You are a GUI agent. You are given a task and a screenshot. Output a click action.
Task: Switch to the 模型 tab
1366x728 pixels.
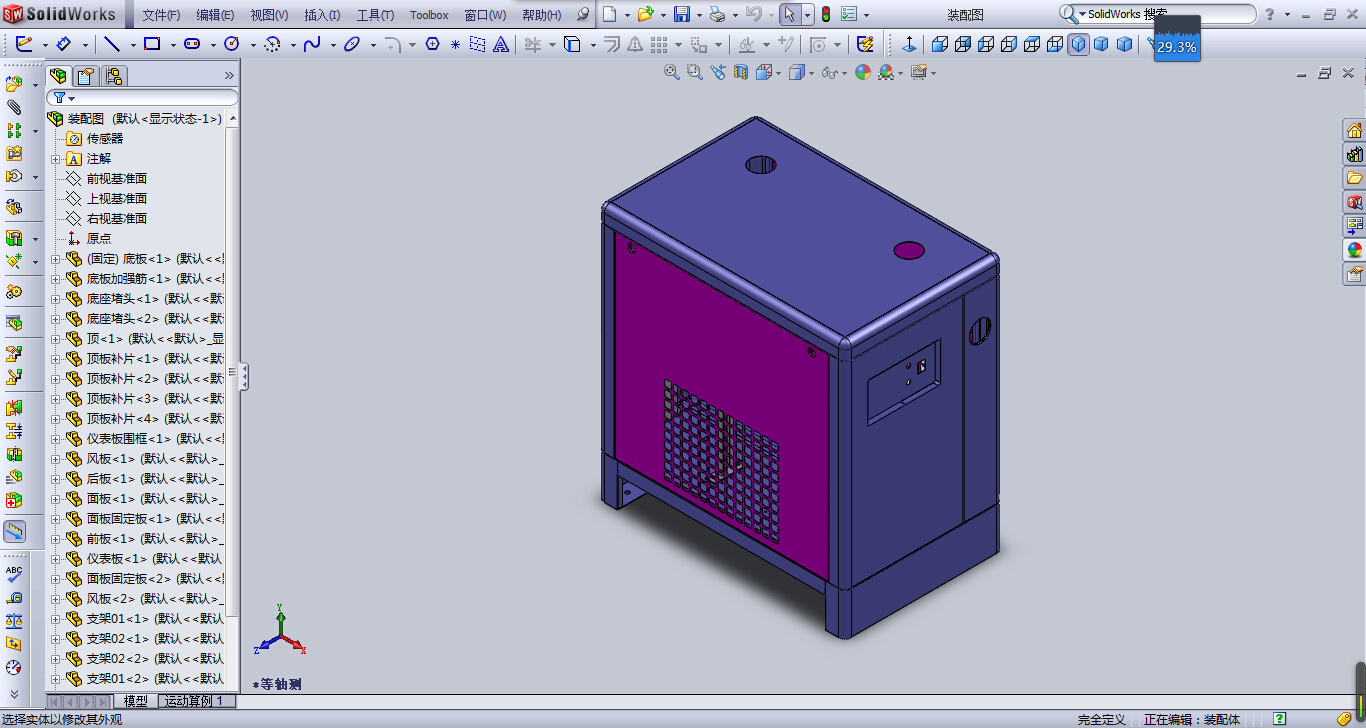click(x=135, y=701)
